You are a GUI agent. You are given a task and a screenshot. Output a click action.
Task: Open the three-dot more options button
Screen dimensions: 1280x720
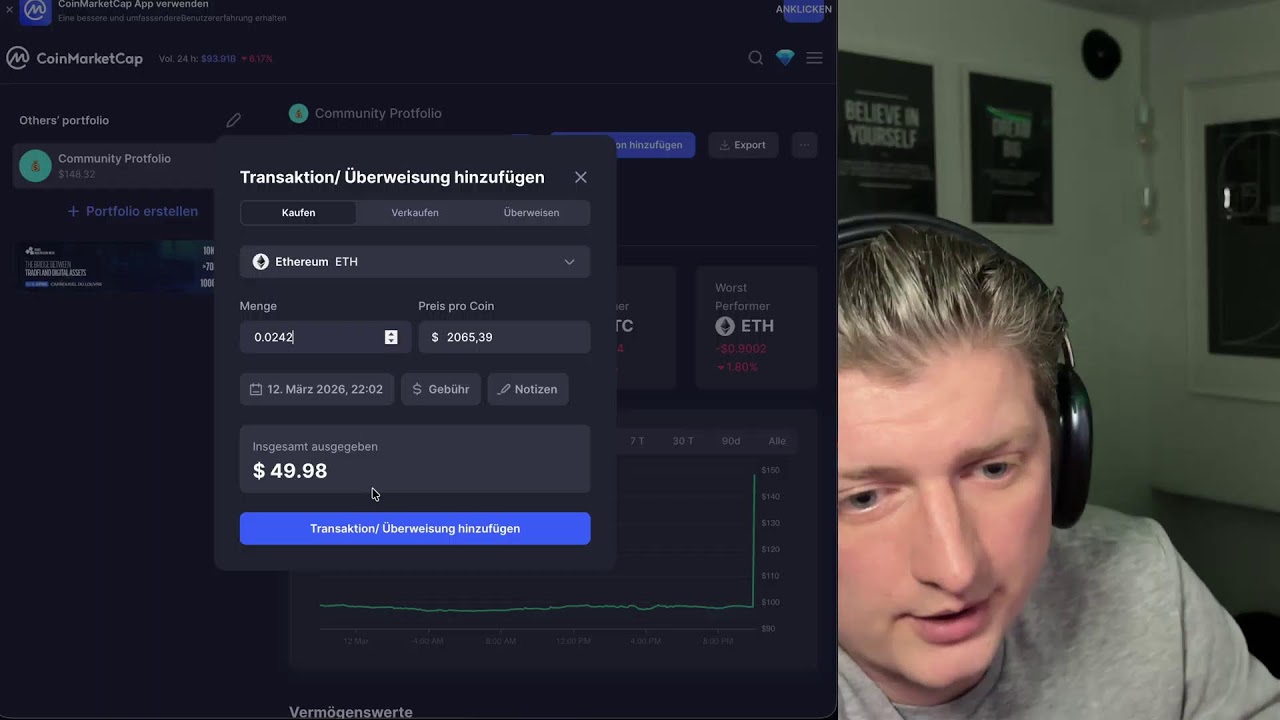pos(804,145)
